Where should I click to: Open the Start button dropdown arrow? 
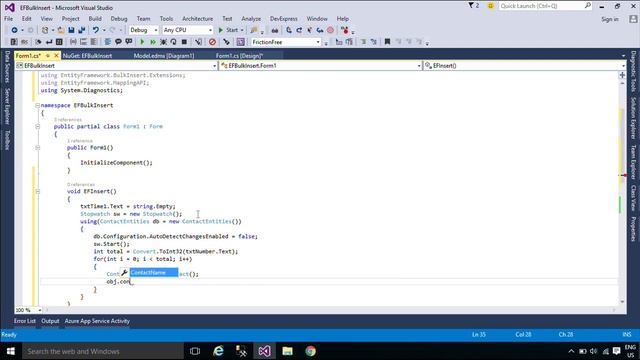[242, 30]
